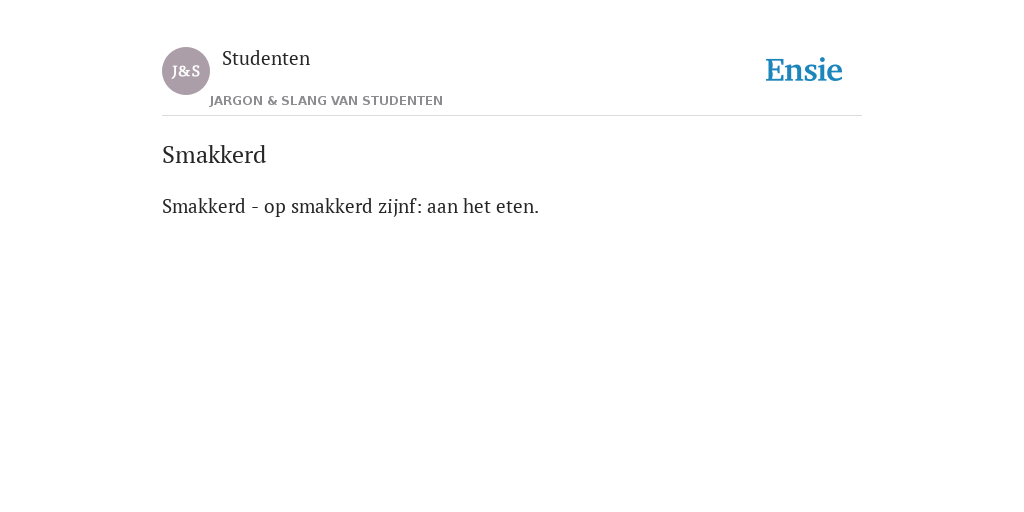Open the Studenten author name
Viewport: 1024px width, 512px height.
[266, 58]
